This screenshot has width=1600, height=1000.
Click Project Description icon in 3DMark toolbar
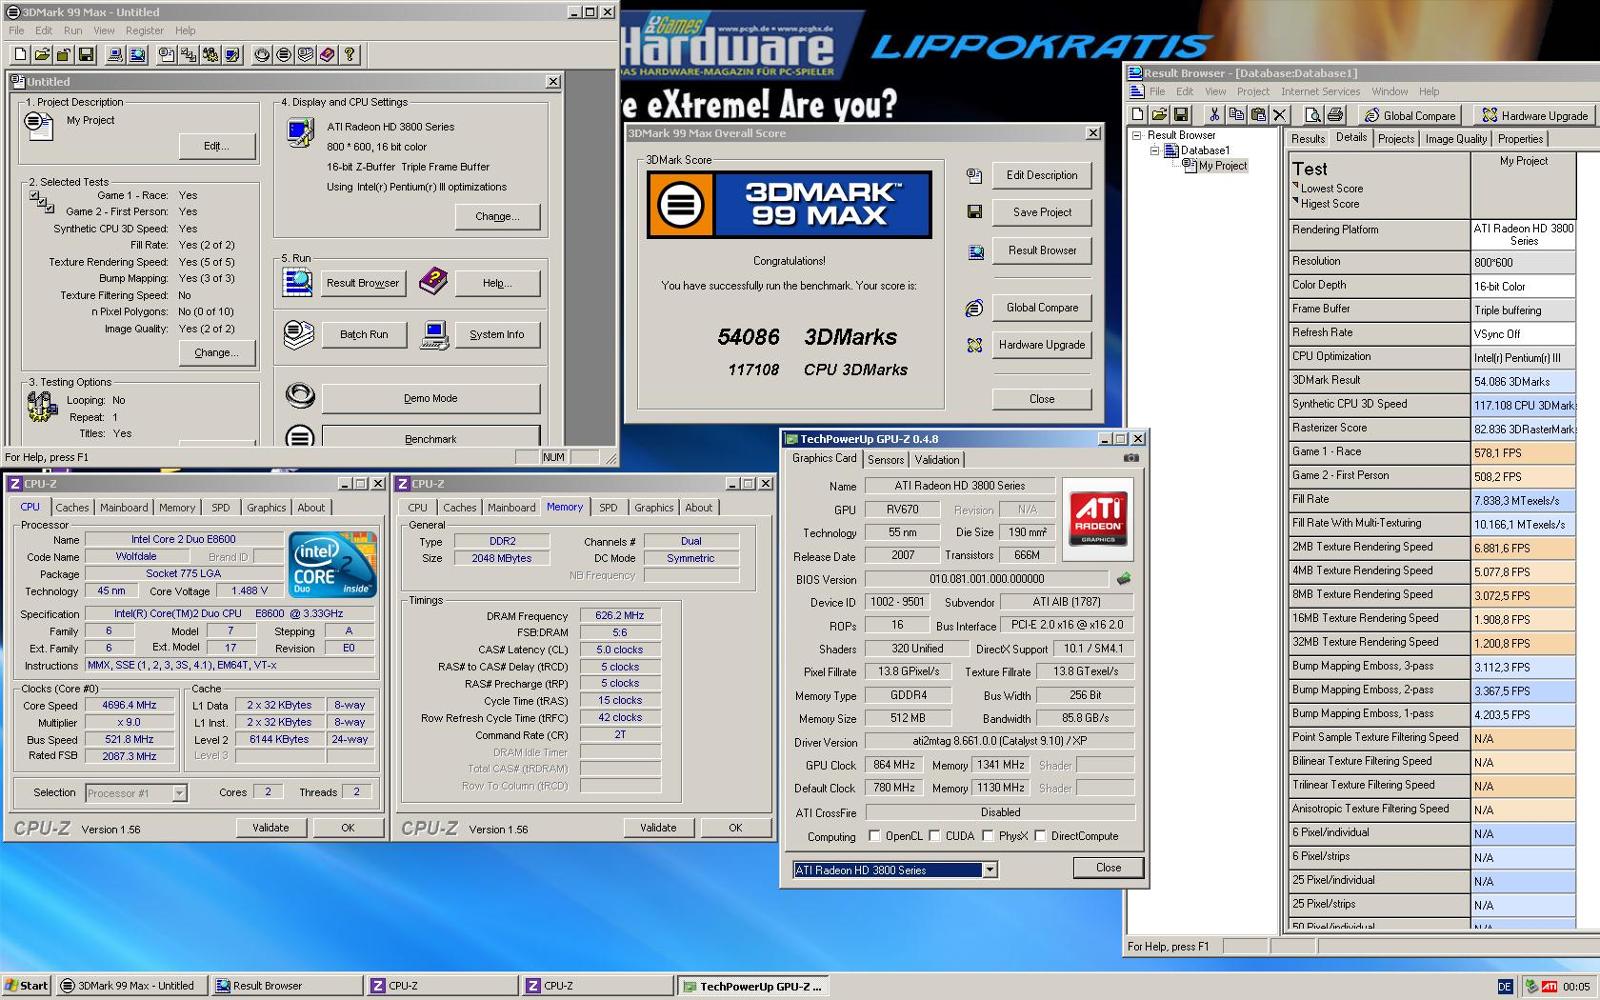pyautogui.click(x=166, y=55)
